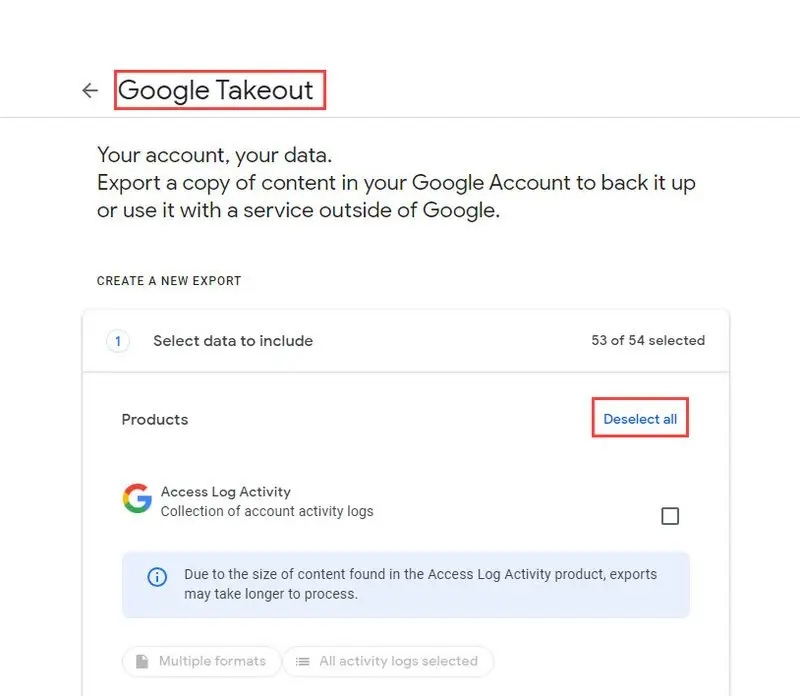Click the blue info circle icon
Screen dimensions: 800x696
[157, 577]
